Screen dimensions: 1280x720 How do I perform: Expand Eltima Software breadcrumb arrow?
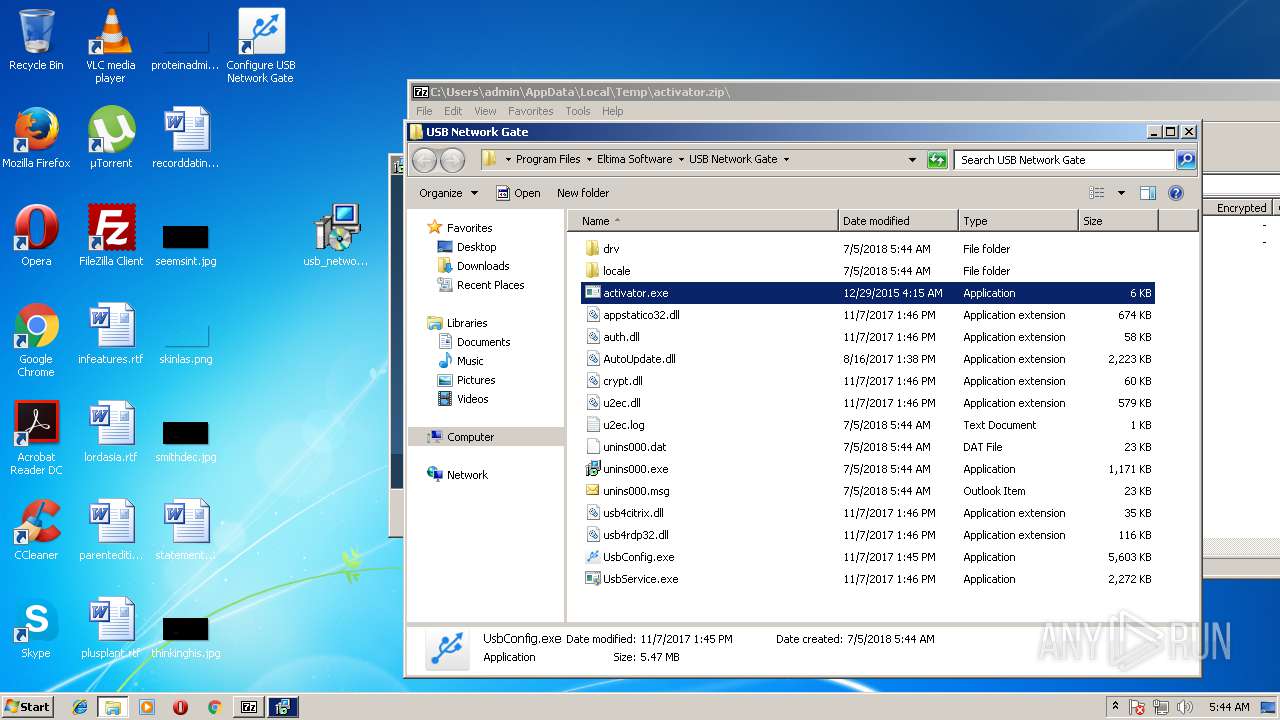681,160
